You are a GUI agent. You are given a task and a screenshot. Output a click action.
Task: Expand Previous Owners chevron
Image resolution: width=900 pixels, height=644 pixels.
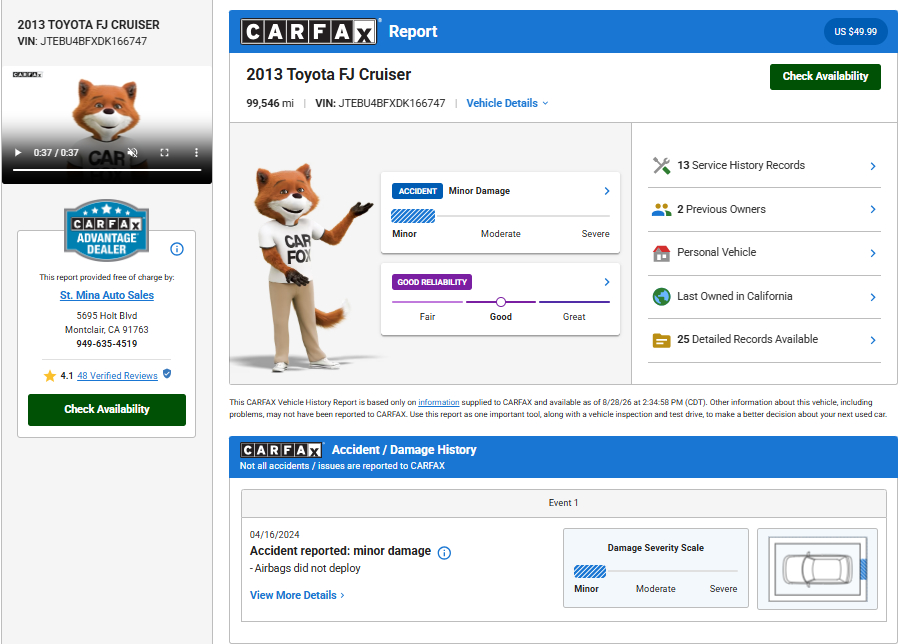coord(872,210)
